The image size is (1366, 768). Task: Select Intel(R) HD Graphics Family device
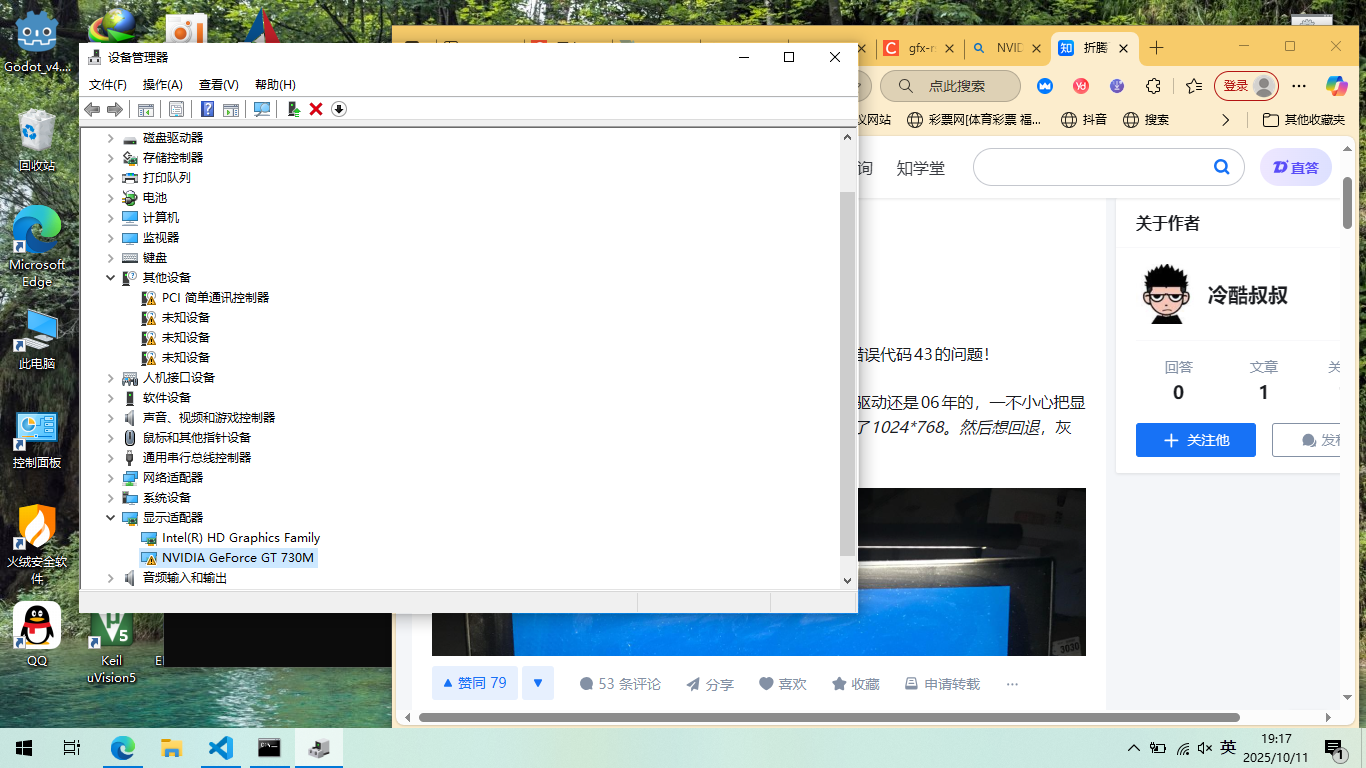pos(231,538)
